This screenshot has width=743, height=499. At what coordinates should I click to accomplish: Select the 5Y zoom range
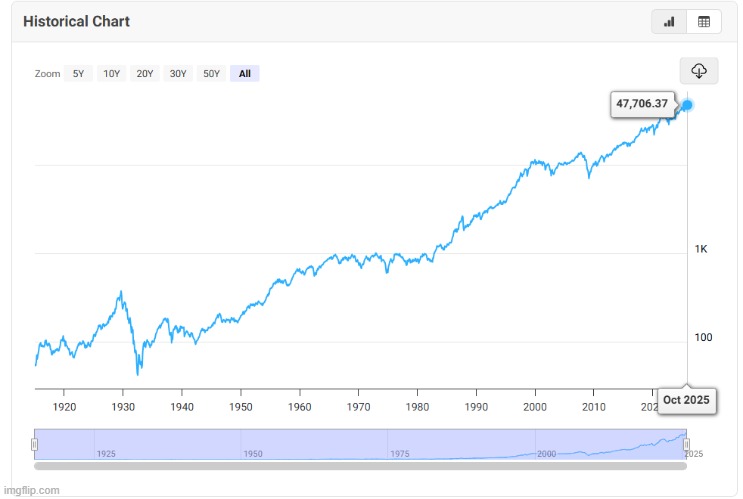(78, 73)
